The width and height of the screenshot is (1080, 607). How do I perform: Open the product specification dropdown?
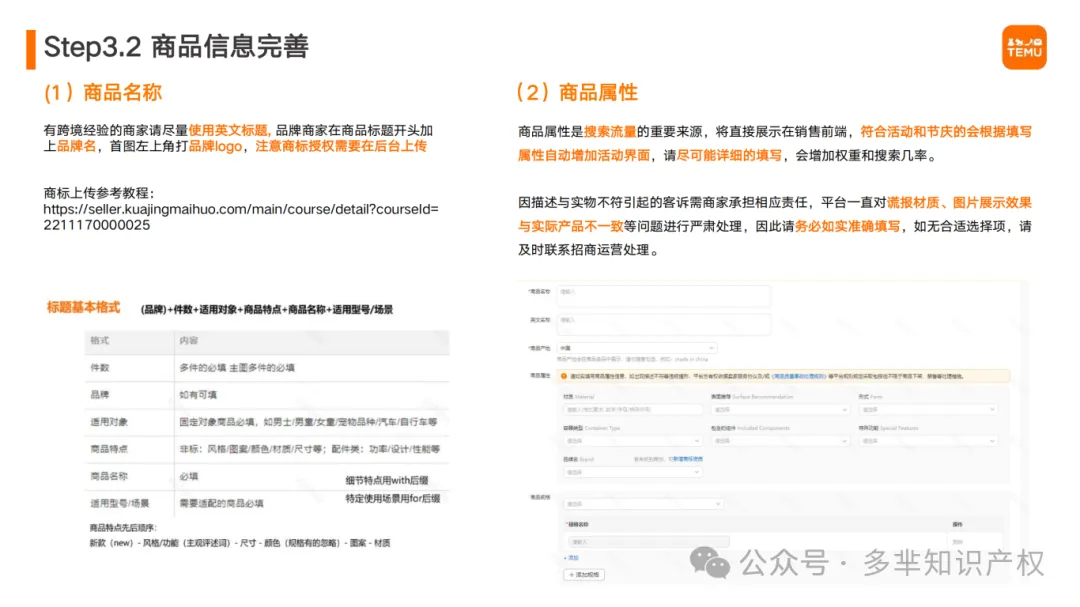click(x=643, y=504)
